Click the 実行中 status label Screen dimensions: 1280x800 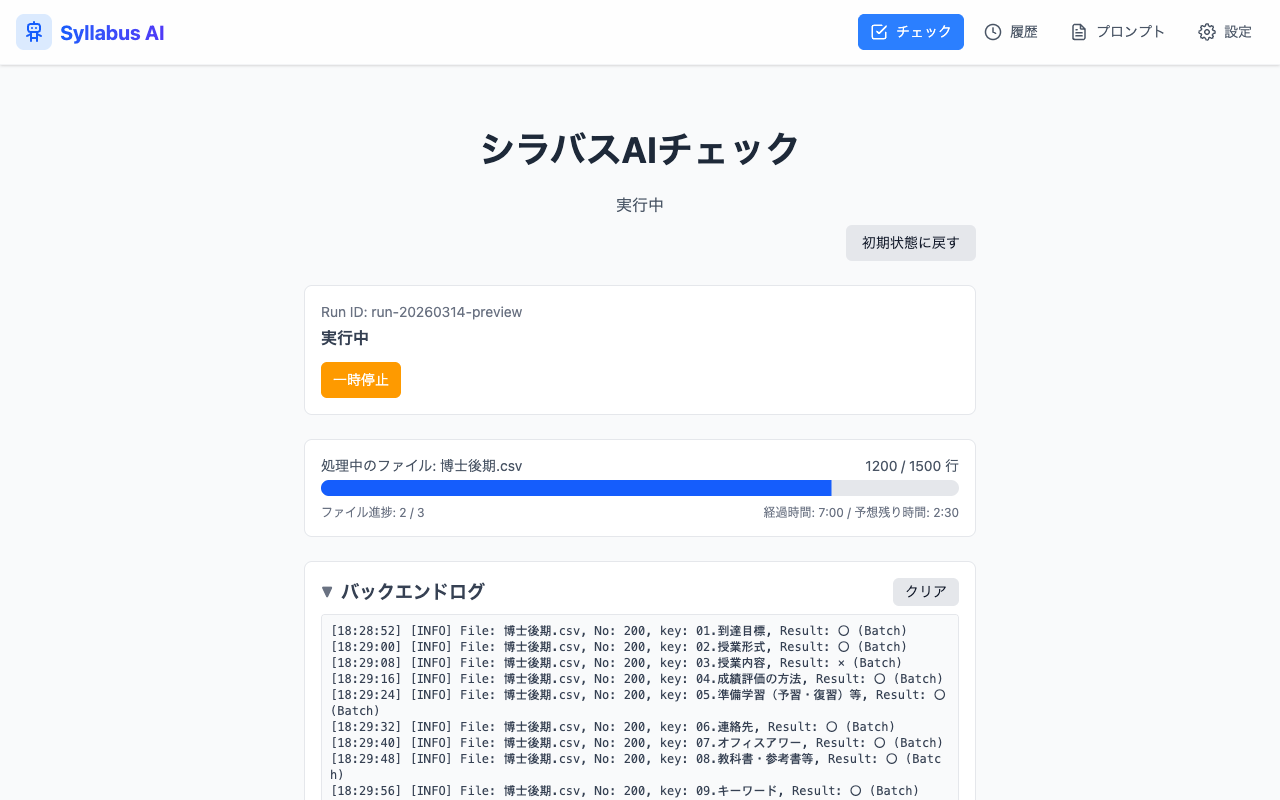click(x=345, y=338)
